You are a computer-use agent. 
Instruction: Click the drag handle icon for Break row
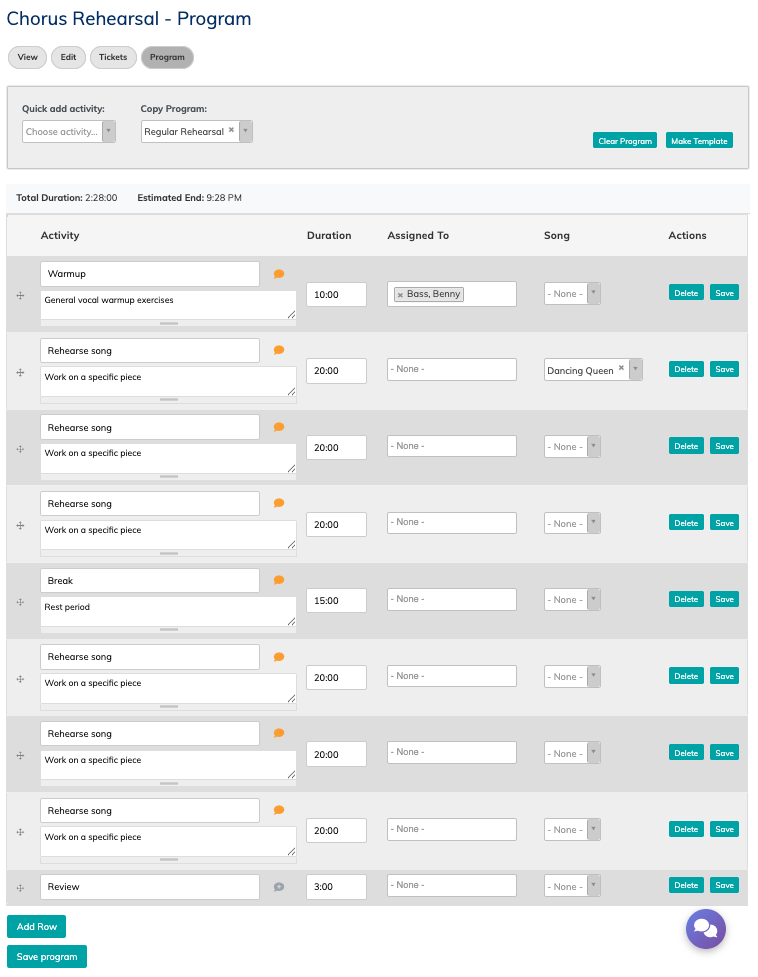pyautogui.click(x=20, y=602)
